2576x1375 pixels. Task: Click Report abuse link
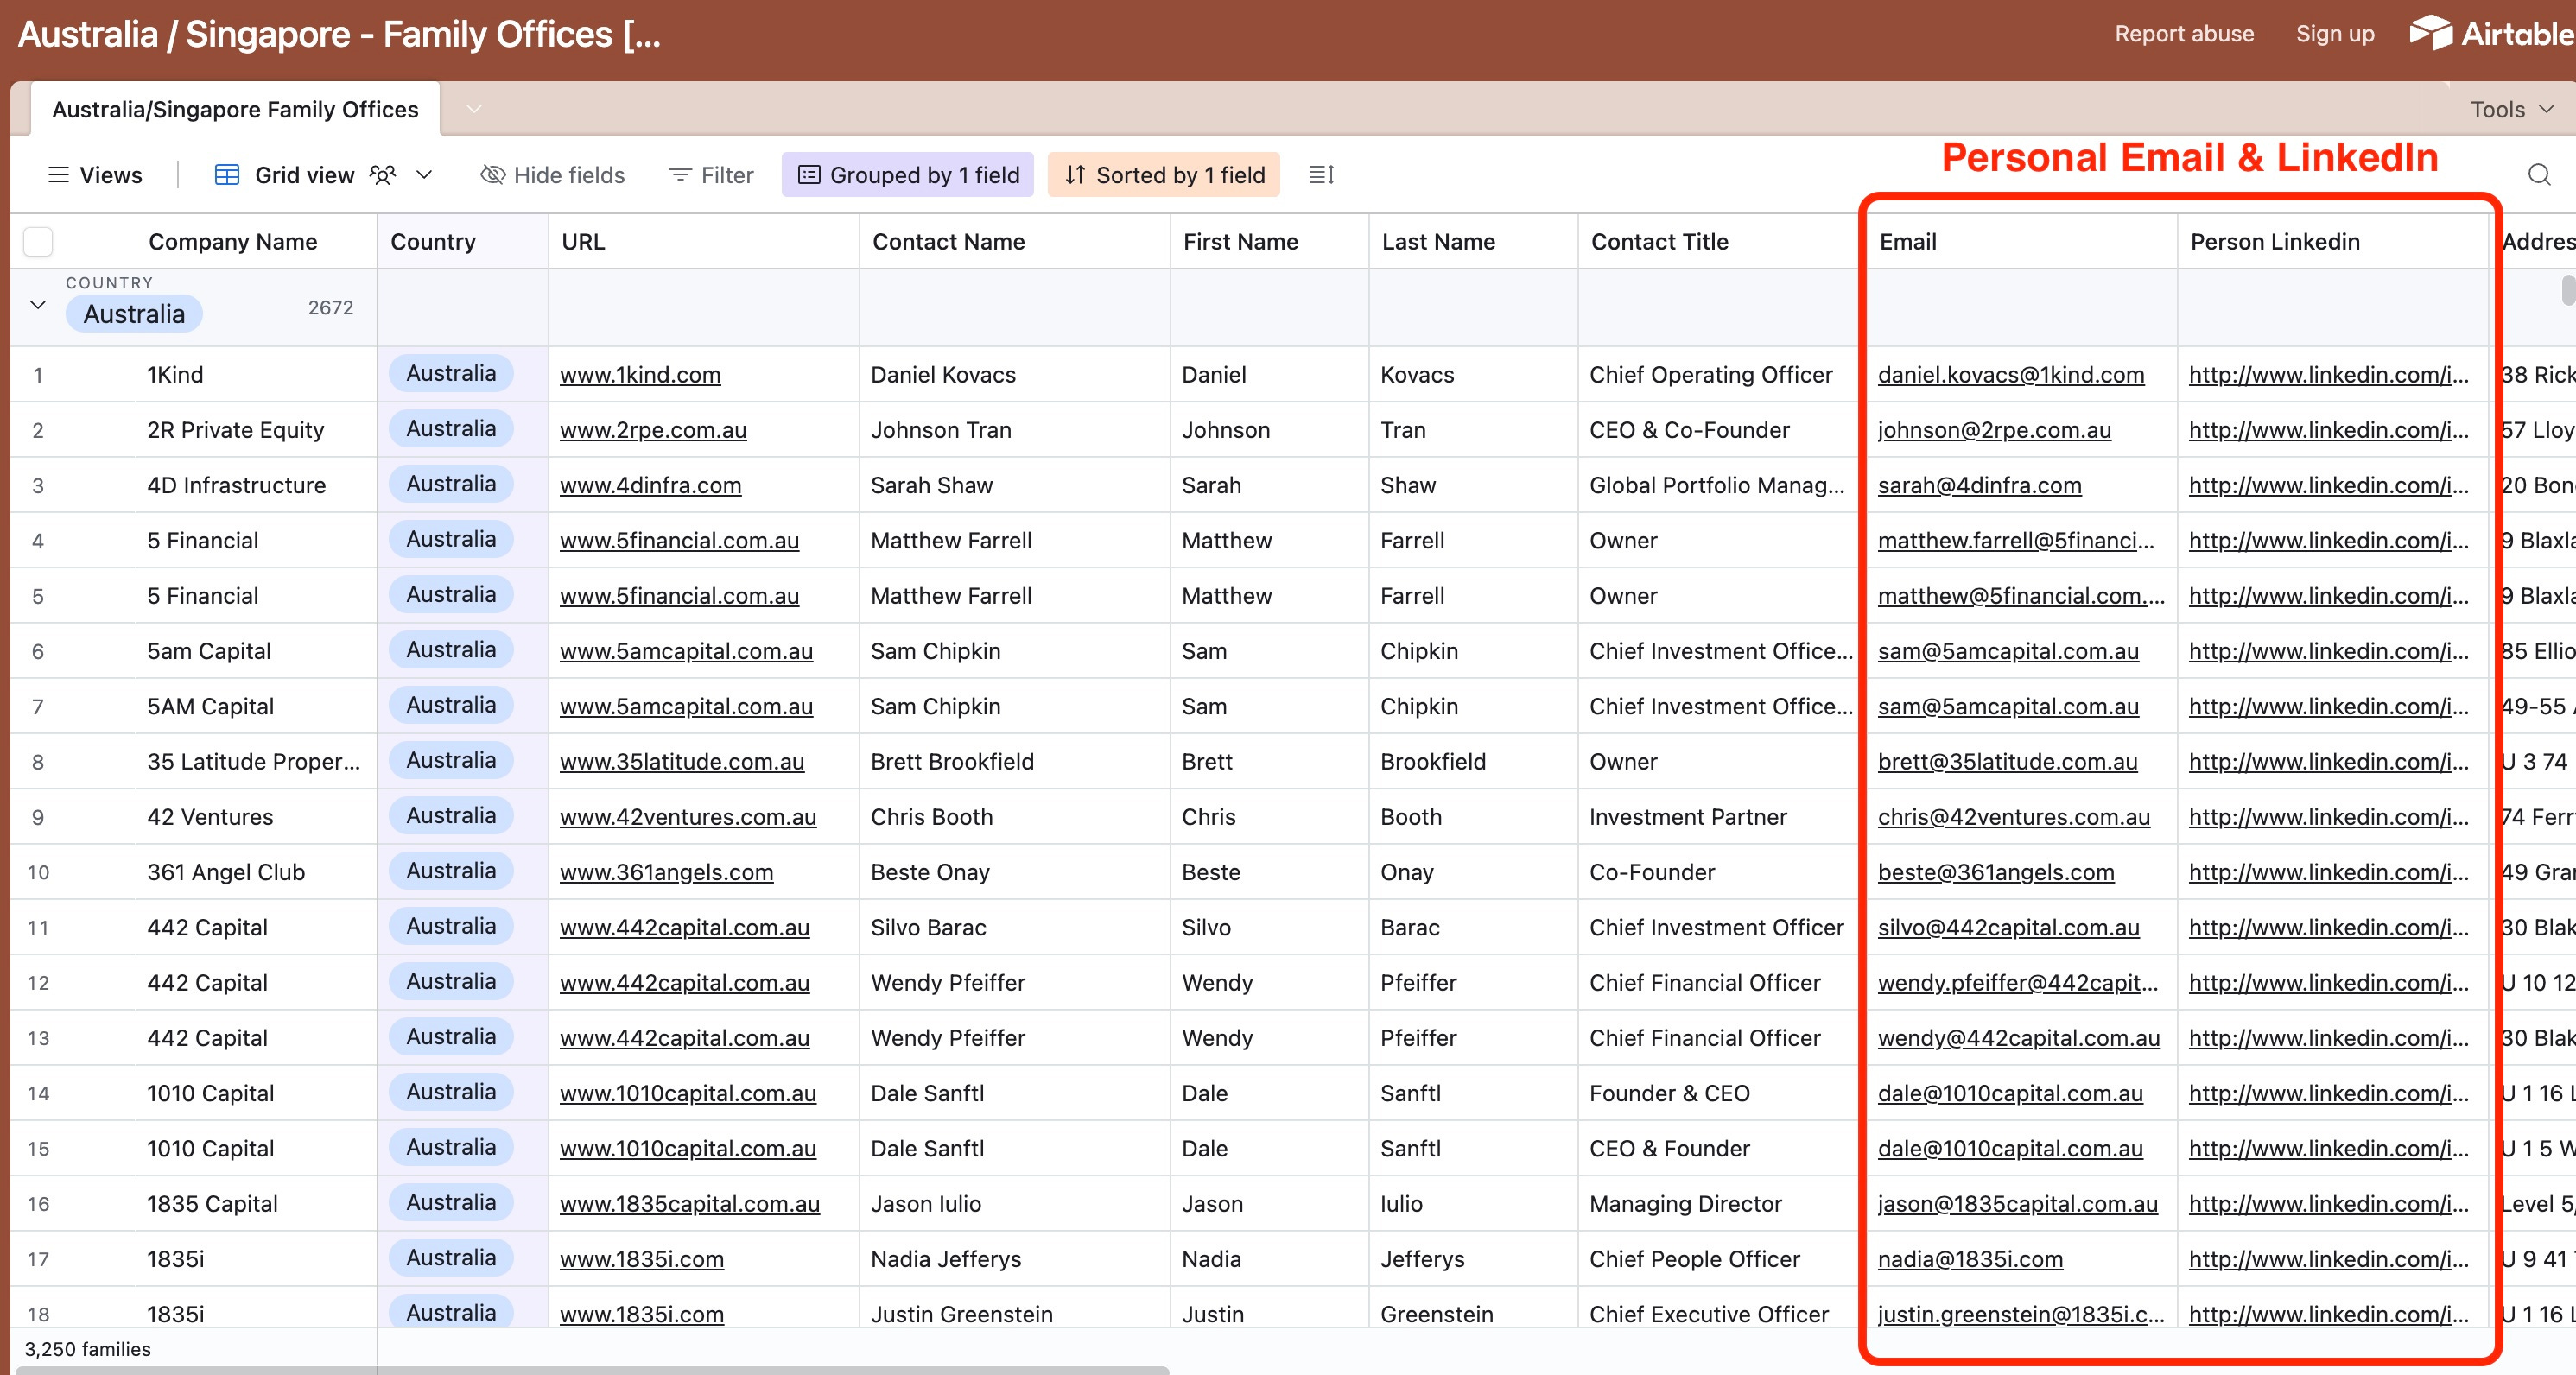(2183, 34)
